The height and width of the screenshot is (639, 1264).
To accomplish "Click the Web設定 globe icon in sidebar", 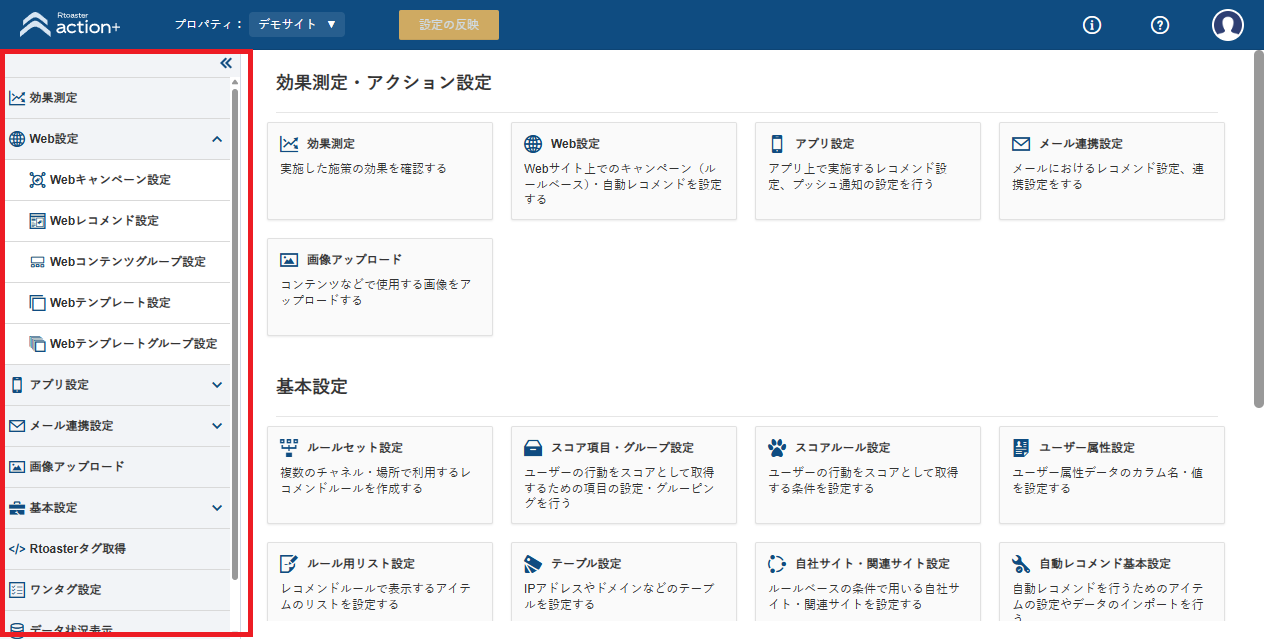I will 17,139.
